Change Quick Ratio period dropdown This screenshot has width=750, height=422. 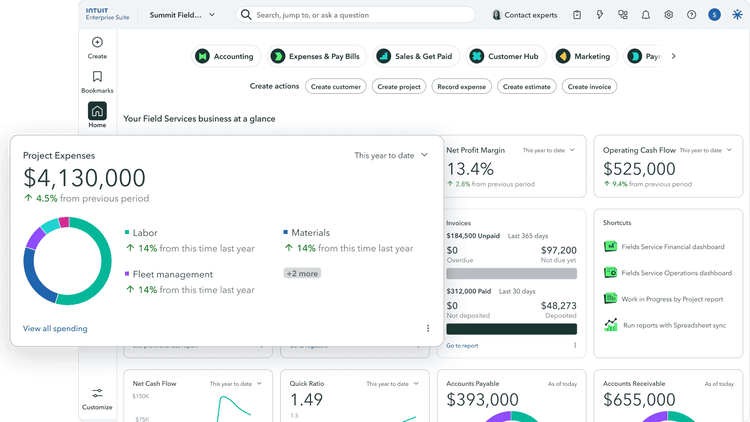(x=393, y=384)
